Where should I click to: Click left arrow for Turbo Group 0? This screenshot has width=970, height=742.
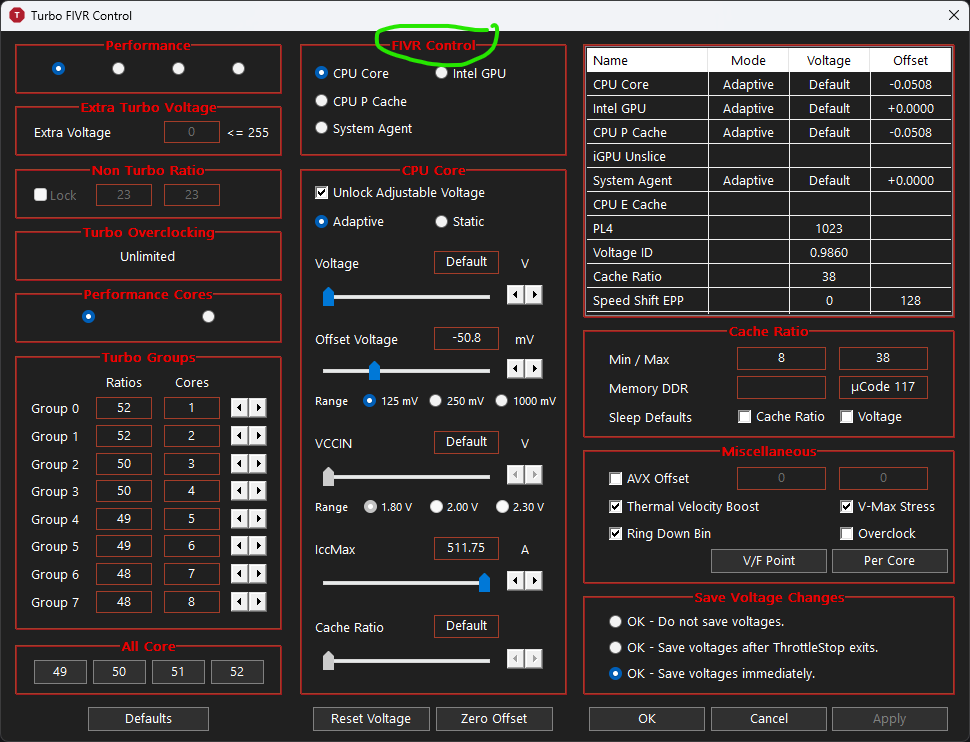pyautogui.click(x=239, y=407)
